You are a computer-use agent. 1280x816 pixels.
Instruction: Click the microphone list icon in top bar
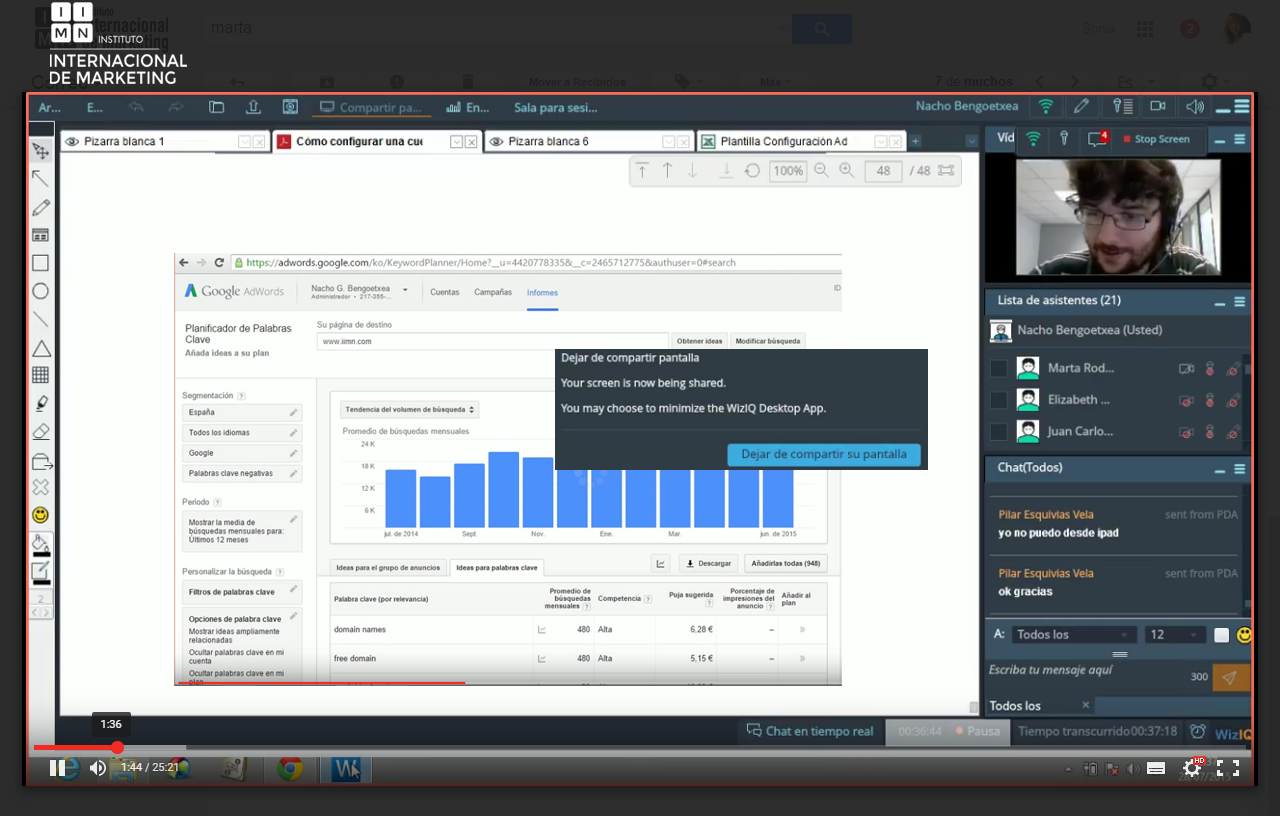[x=1122, y=106]
